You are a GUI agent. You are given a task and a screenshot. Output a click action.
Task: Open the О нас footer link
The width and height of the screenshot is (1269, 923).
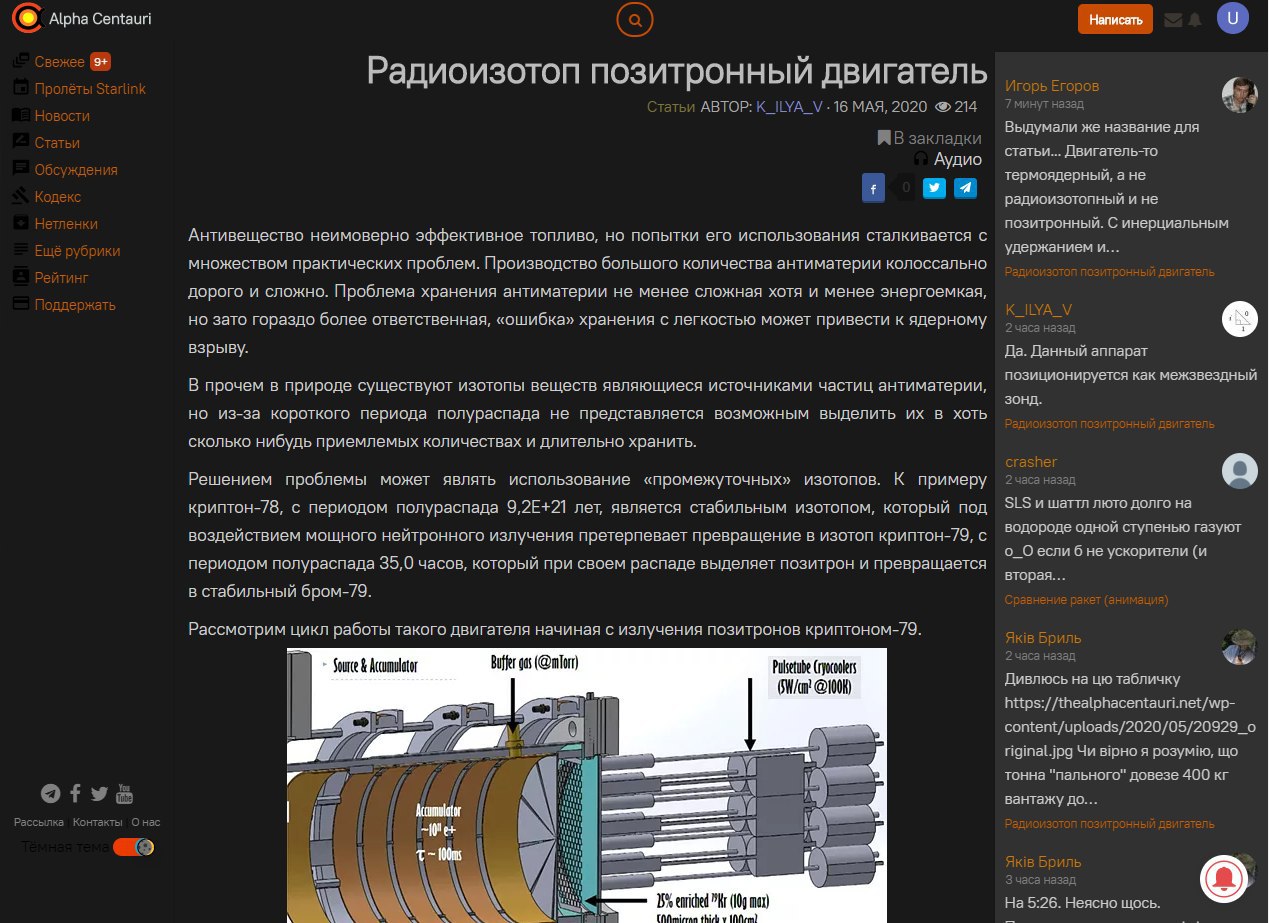click(x=145, y=822)
